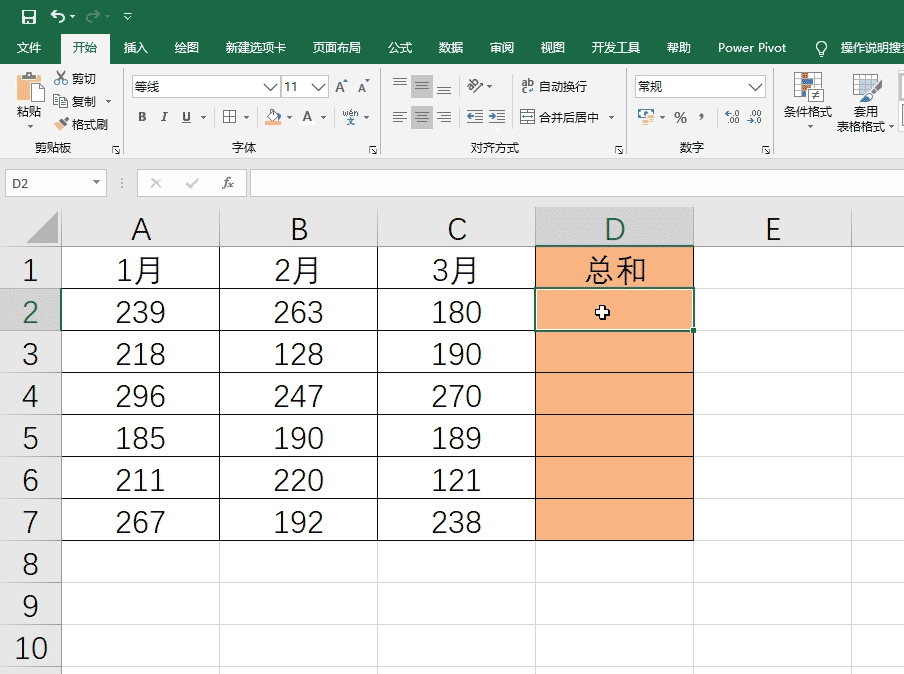Switch to the 数据 tab
Image resolution: width=904 pixels, height=674 pixels.
tap(450, 48)
